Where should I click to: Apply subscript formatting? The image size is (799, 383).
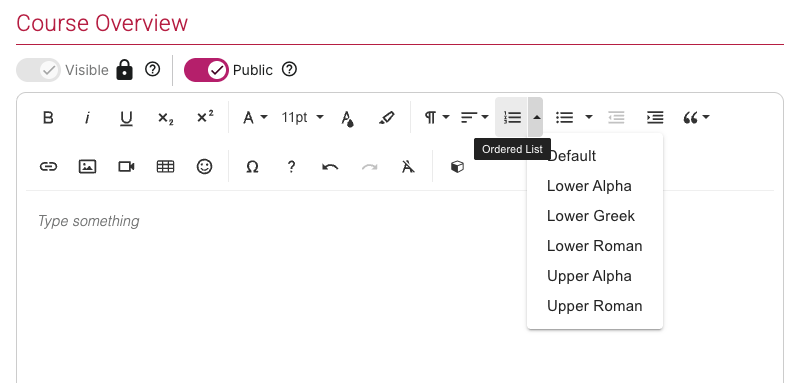tap(166, 118)
